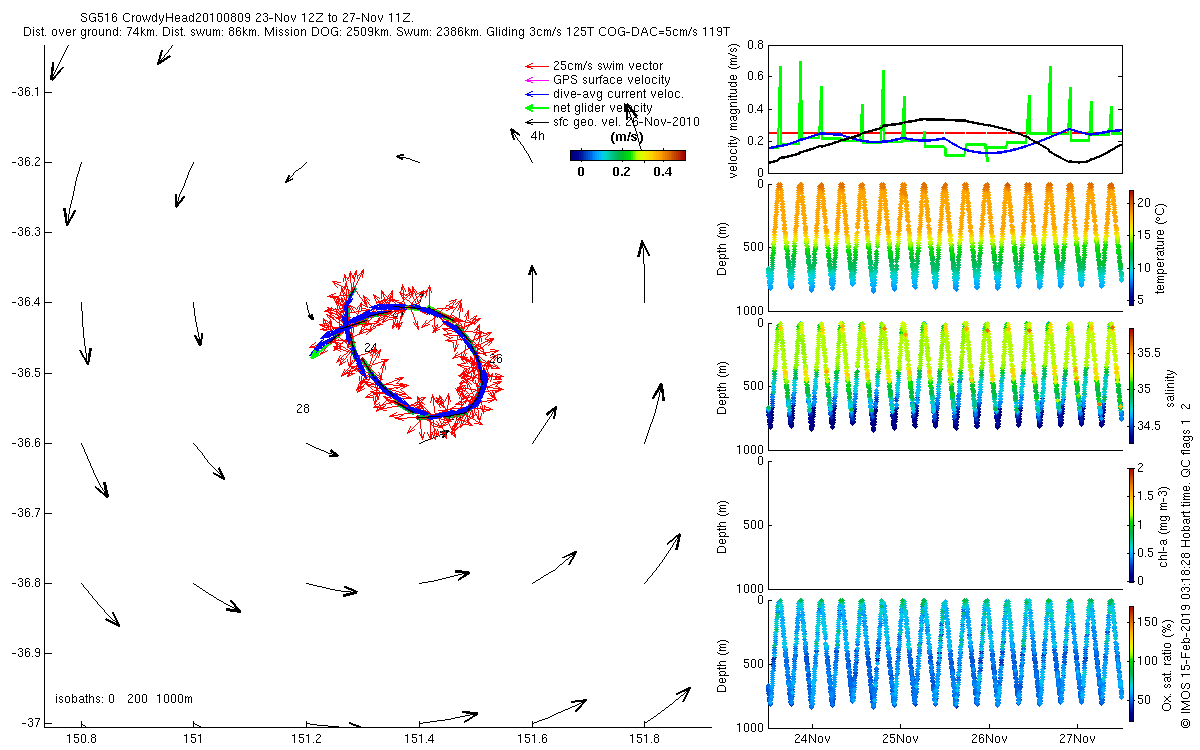Screen dimensions: 1200x750
Task: Click the latitude tick "-36.3"
Action: 24,232
